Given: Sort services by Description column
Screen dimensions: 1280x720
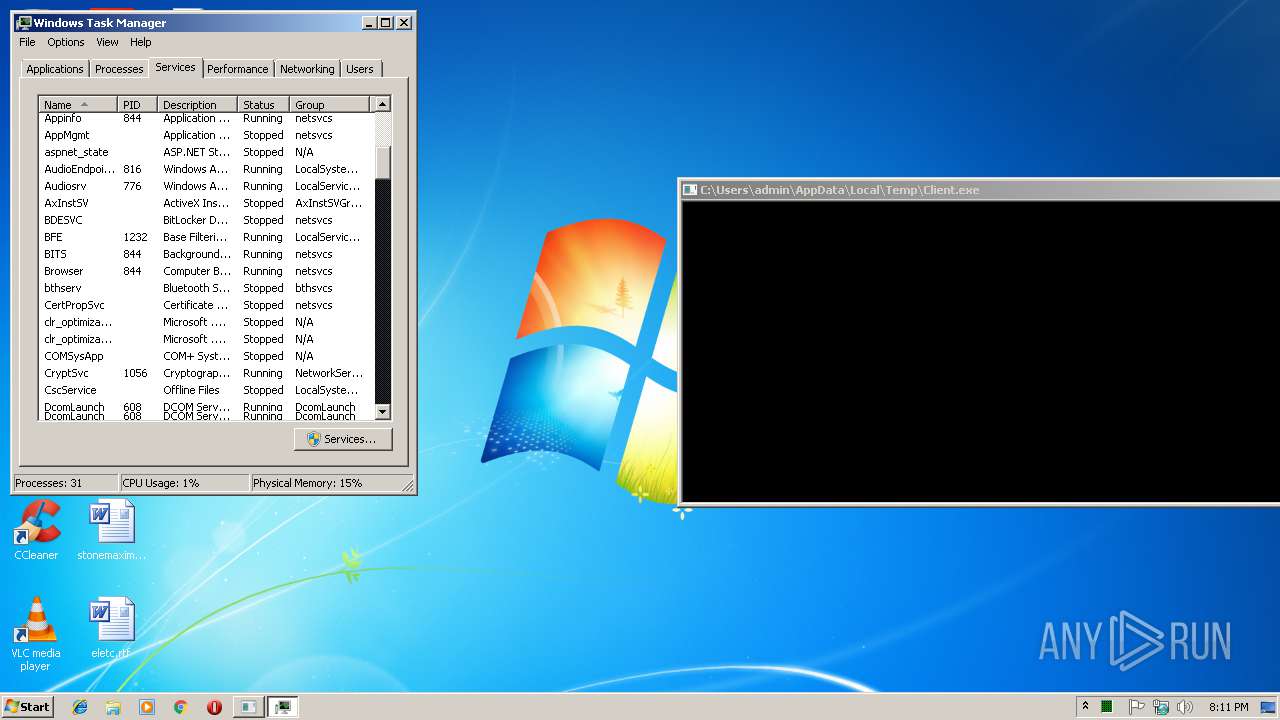Looking at the screenshot, I should click(x=197, y=104).
